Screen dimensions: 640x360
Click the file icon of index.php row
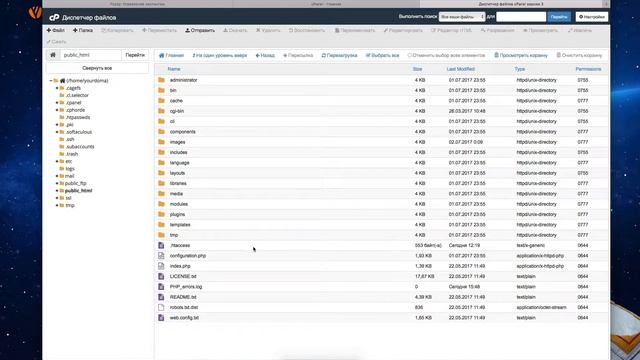pos(161,266)
